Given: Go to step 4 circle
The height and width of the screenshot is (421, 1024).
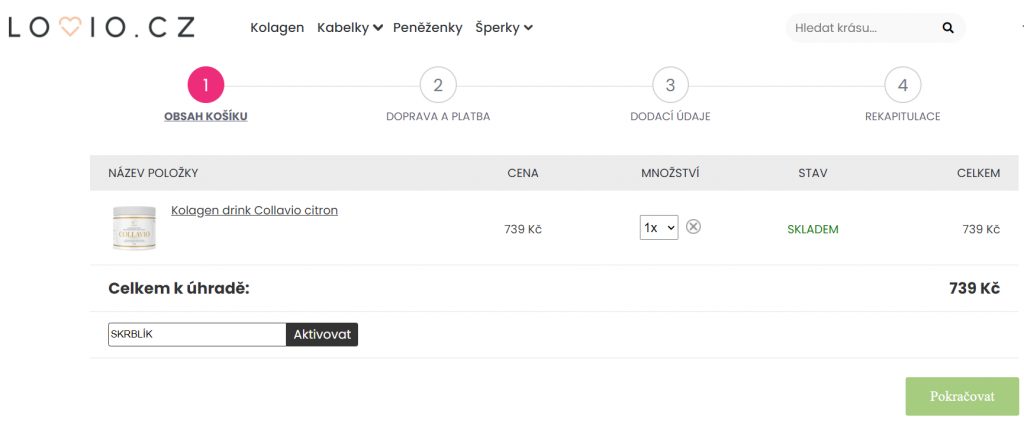Looking at the screenshot, I should coord(903,86).
